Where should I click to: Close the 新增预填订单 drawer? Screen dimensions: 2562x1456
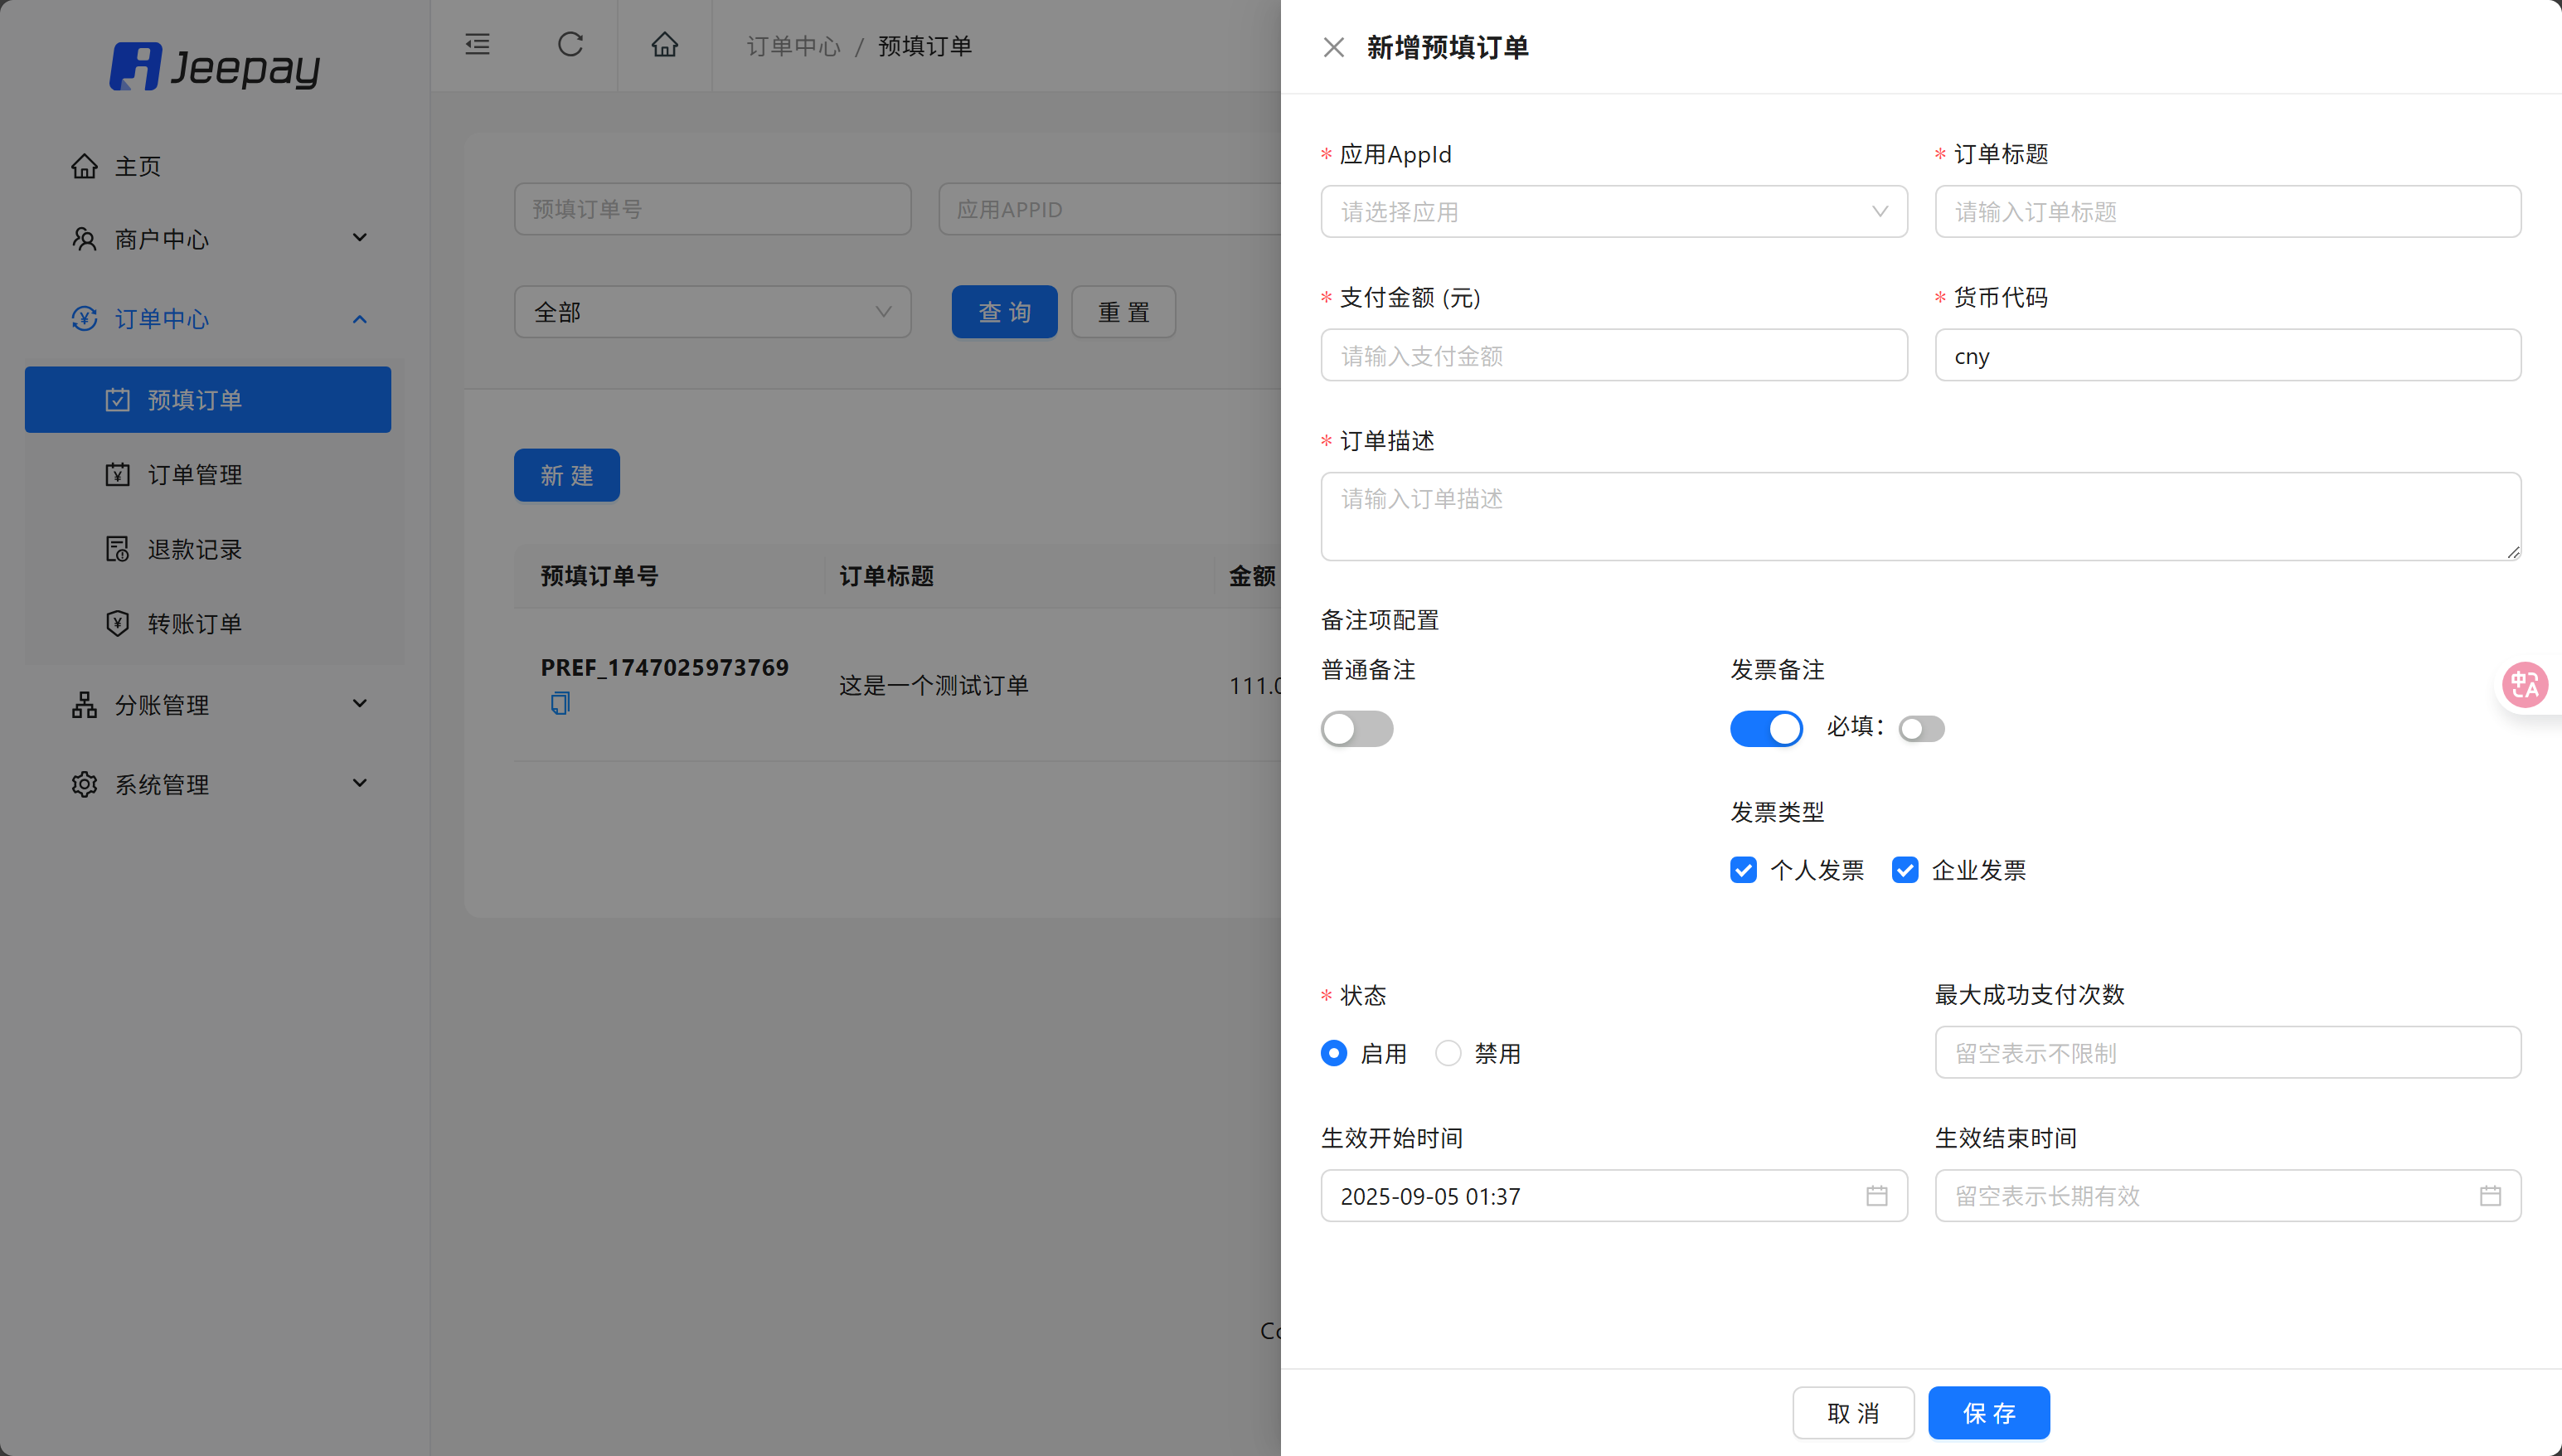click(x=1333, y=47)
